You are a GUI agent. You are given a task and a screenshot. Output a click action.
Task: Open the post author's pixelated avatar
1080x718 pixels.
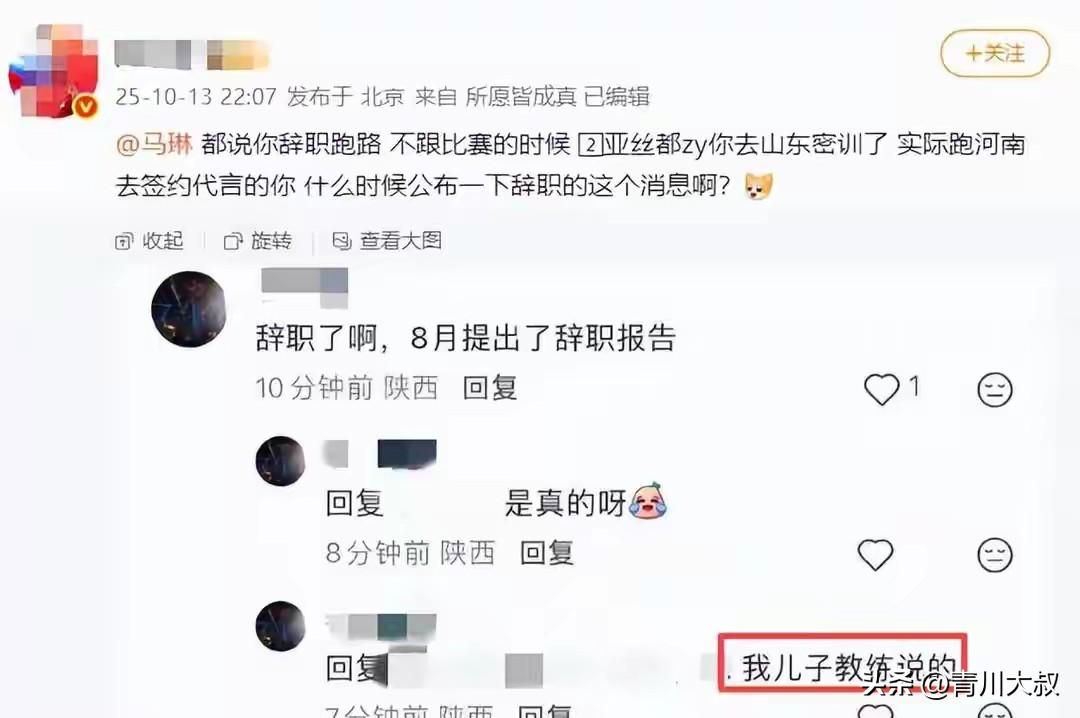coord(53,72)
